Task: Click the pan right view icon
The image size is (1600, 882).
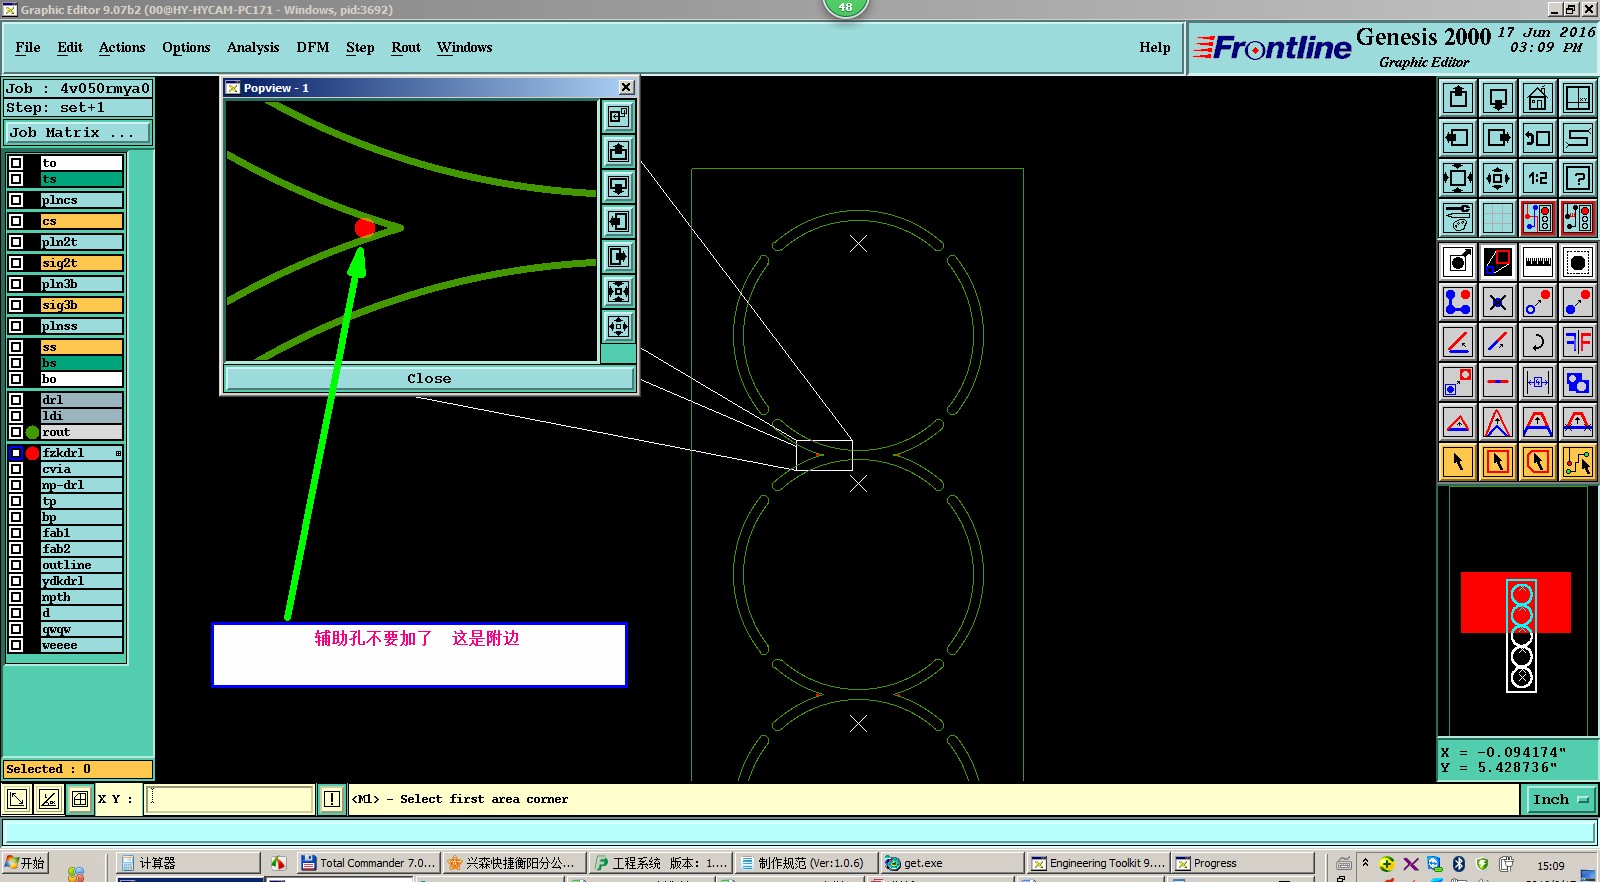Action: pyautogui.click(x=1498, y=138)
